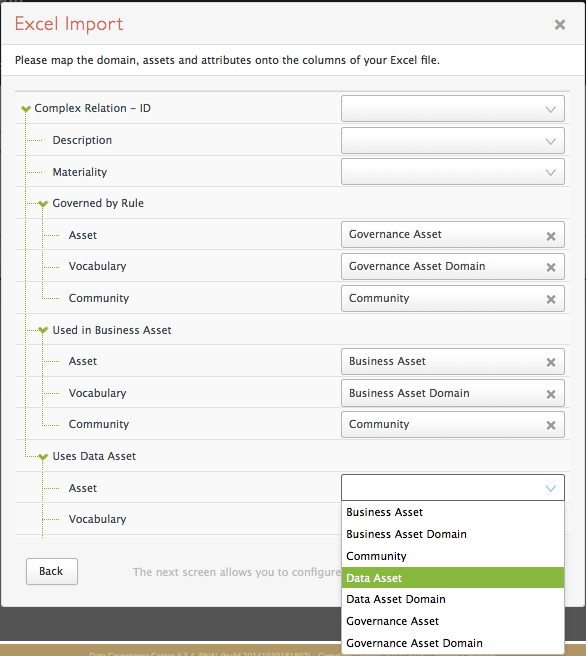Clear the Governance Asset mapping
Image resolution: width=586 pixels, height=656 pixels.
coord(551,236)
